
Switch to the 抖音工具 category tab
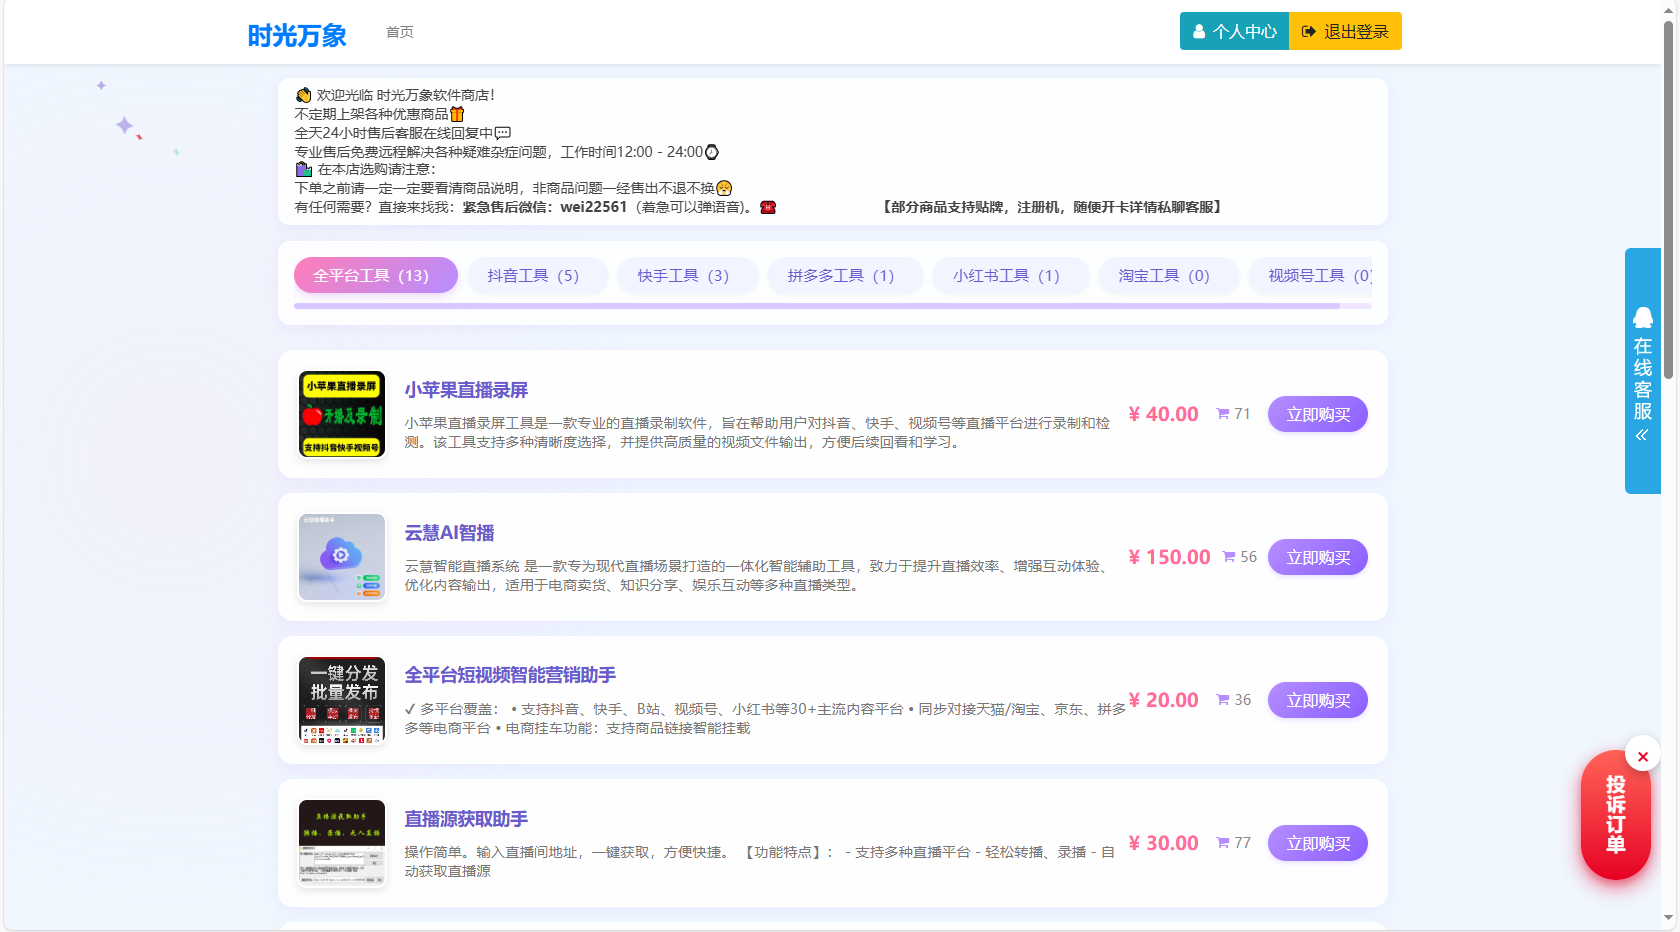click(538, 275)
